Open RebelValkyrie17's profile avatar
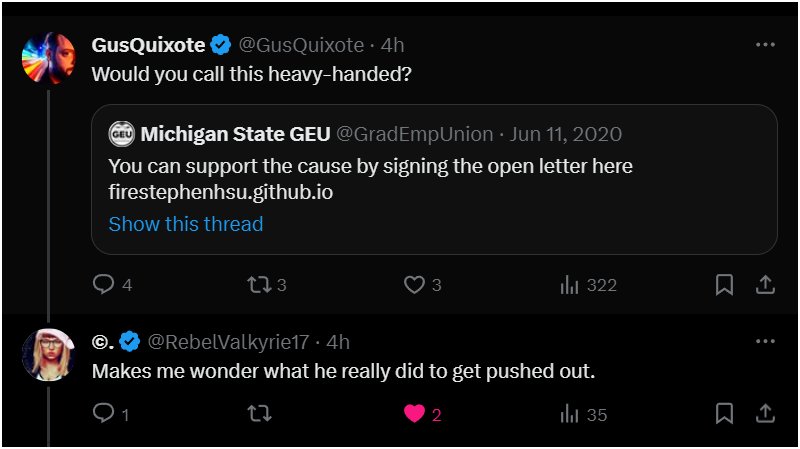This screenshot has height=449, width=800. pos(47,353)
